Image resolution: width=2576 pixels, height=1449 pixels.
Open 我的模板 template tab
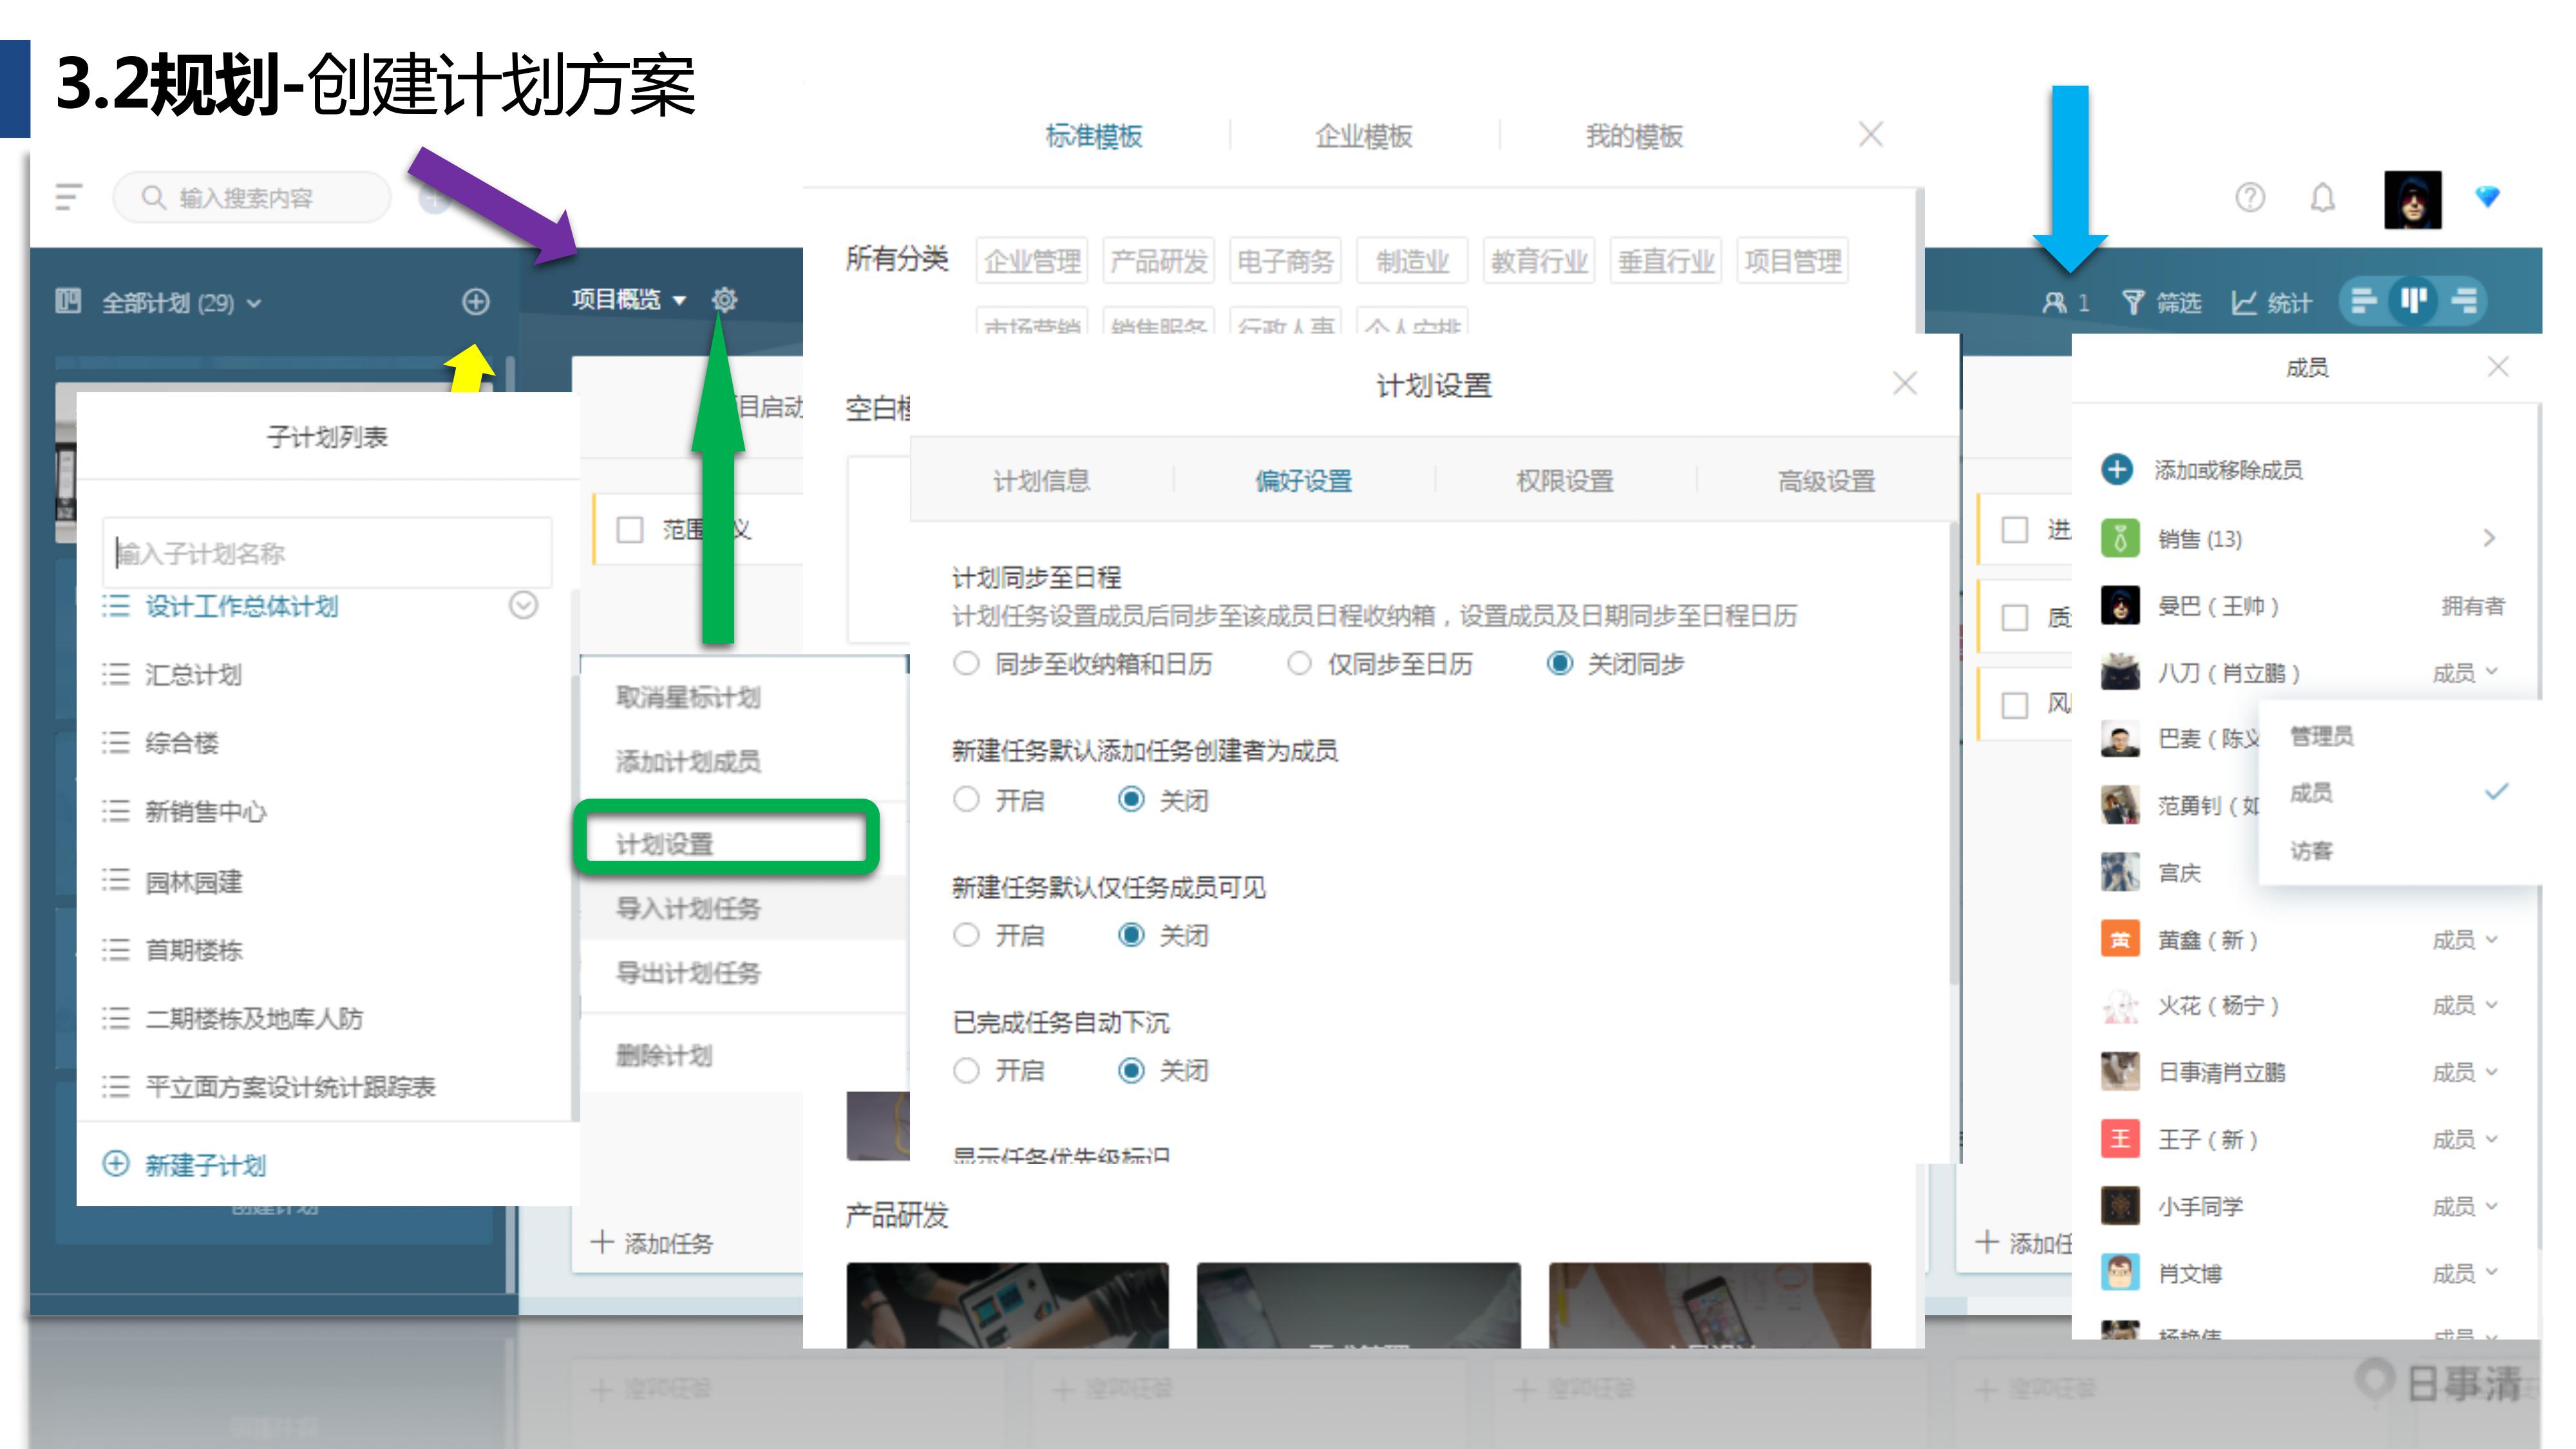coord(1634,136)
